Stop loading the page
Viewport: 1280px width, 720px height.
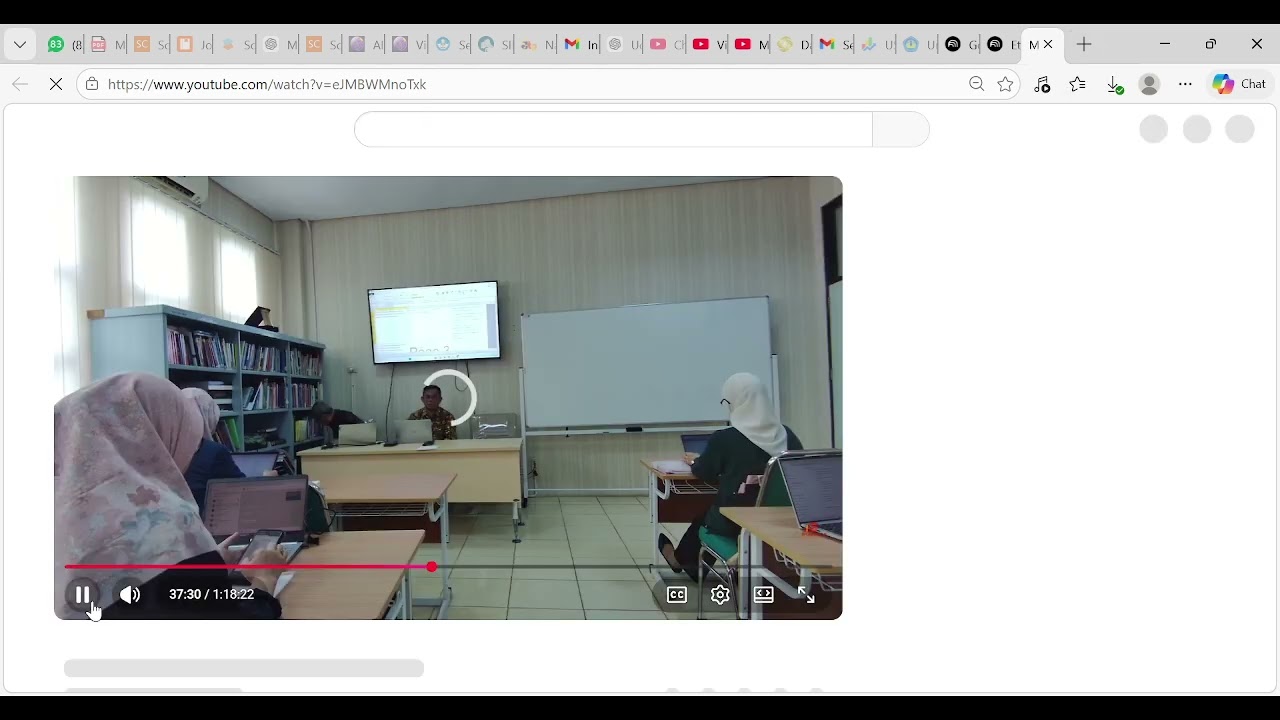point(56,84)
